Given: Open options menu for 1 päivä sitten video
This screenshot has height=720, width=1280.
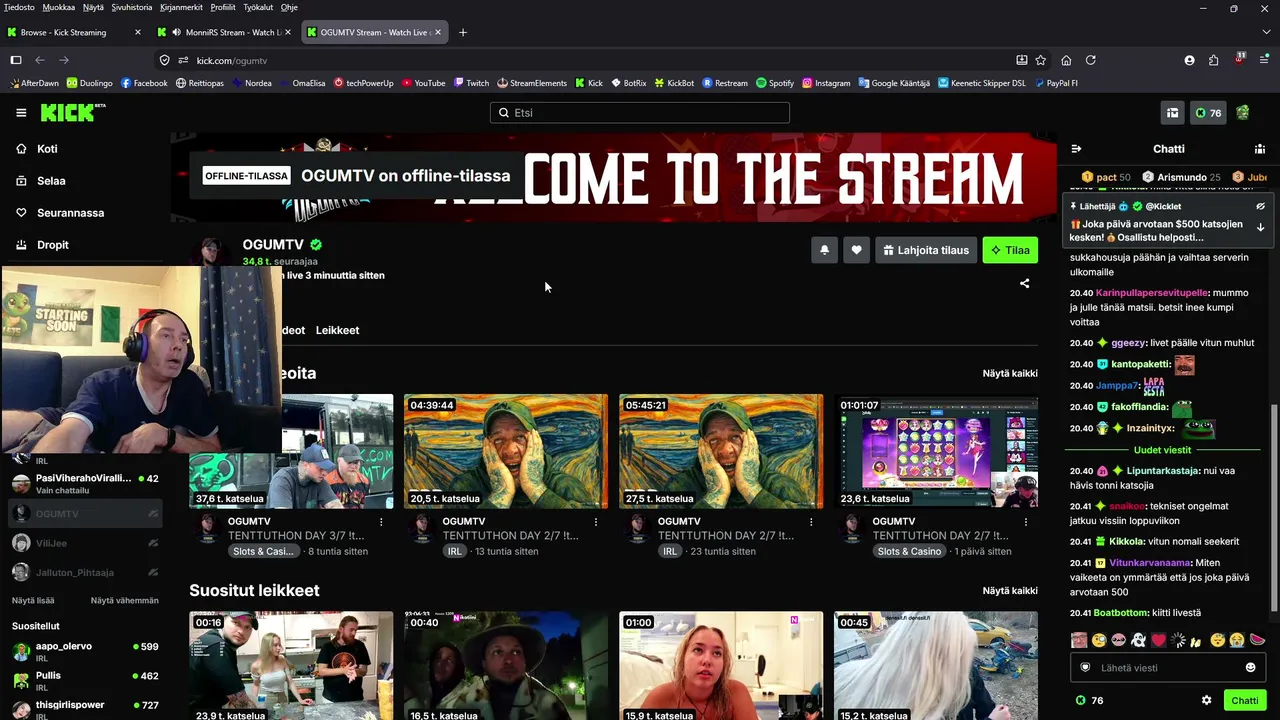Looking at the screenshot, I should [1026, 521].
